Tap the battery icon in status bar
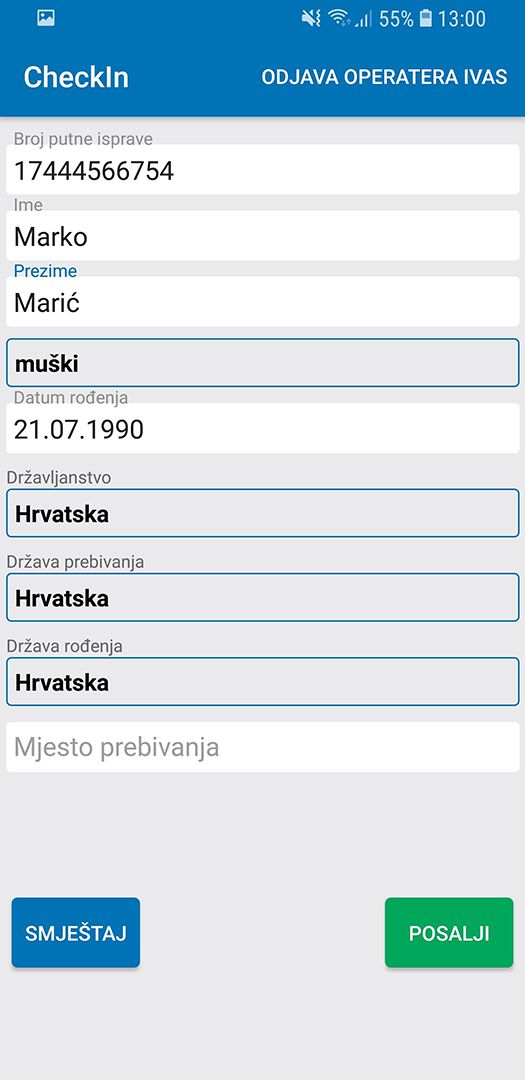This screenshot has height=1080, width=525. click(x=426, y=19)
